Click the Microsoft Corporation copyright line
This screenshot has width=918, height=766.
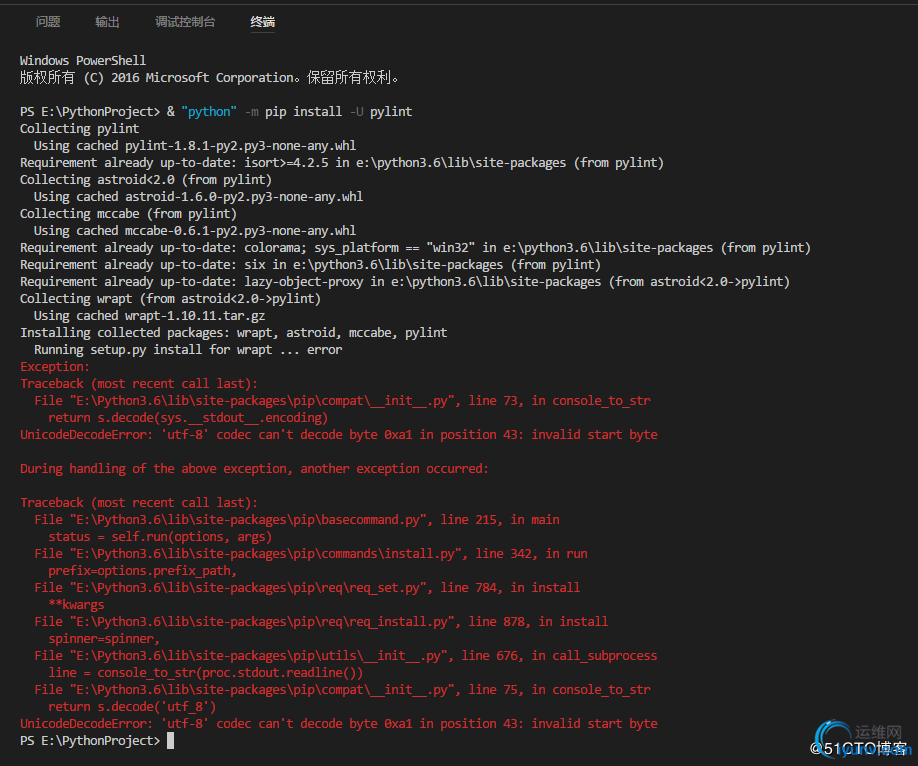click(209, 77)
